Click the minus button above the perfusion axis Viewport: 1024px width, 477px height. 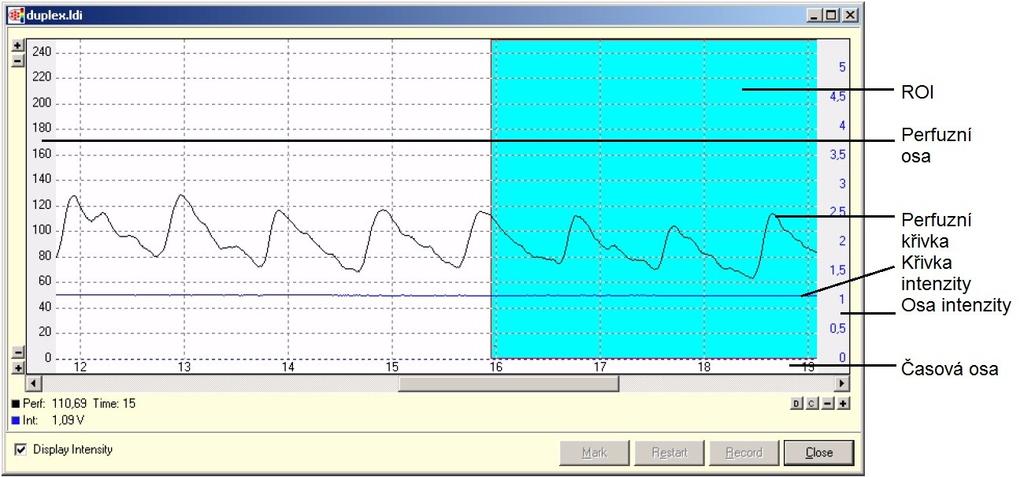click(18, 61)
